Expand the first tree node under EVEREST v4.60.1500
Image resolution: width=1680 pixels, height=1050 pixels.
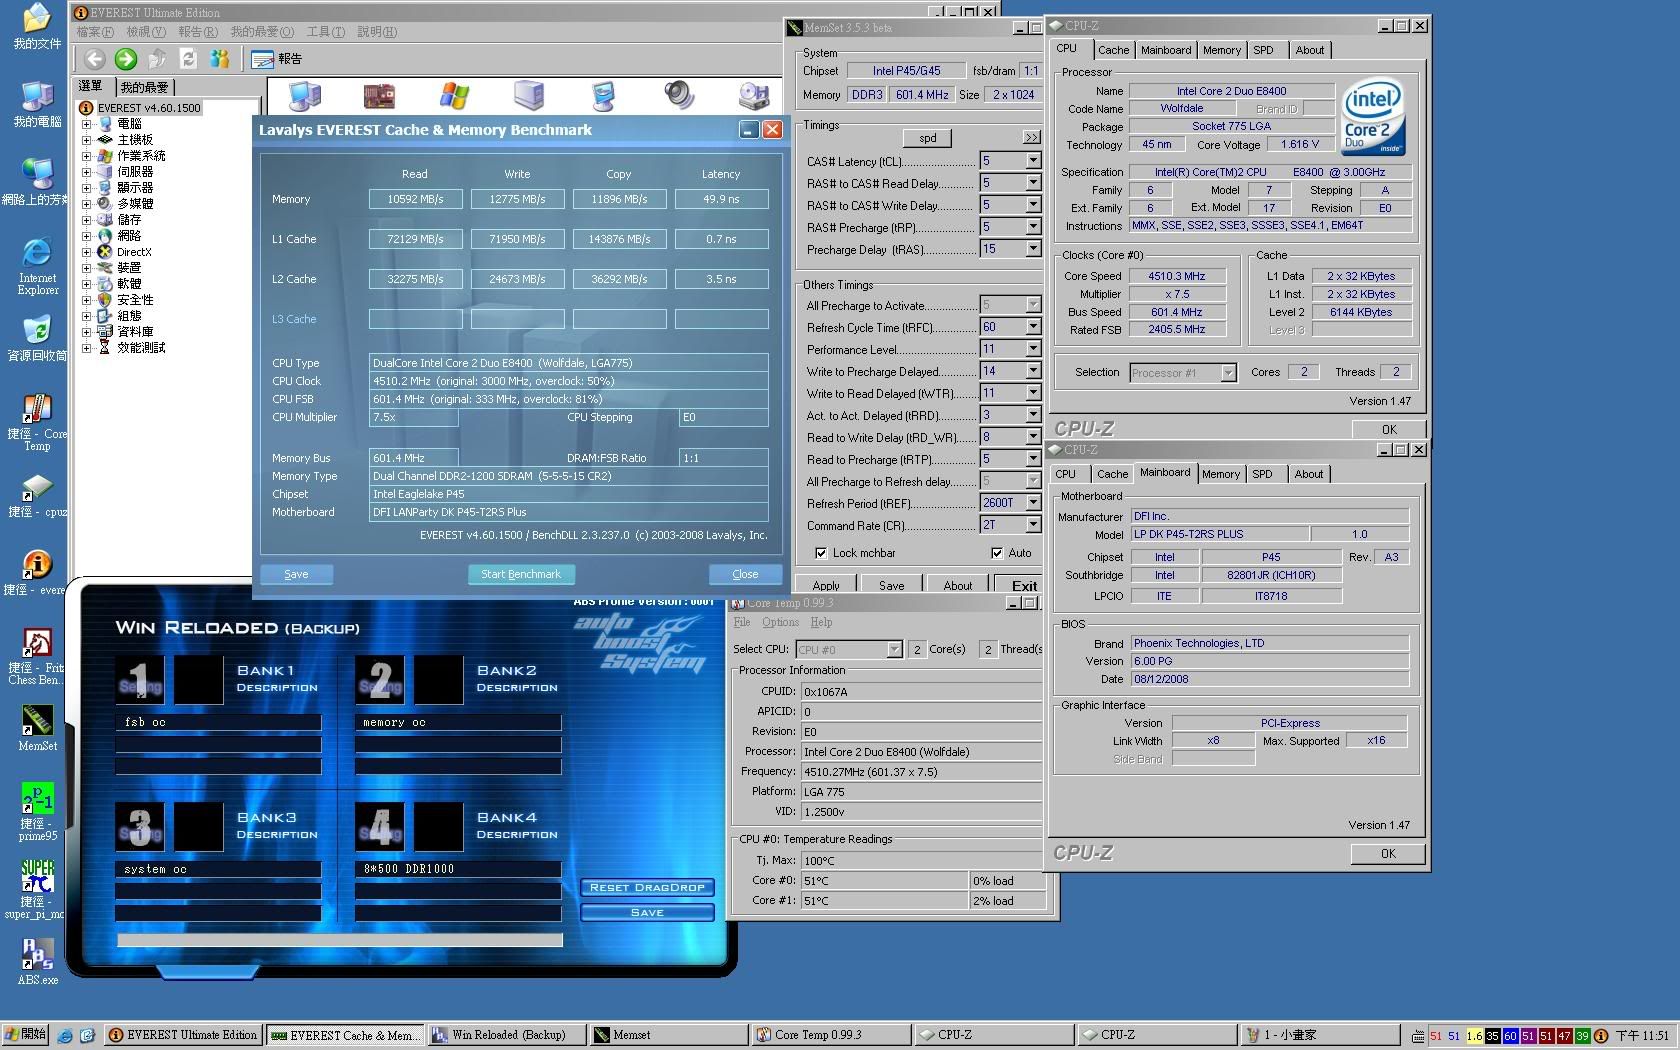(86, 124)
